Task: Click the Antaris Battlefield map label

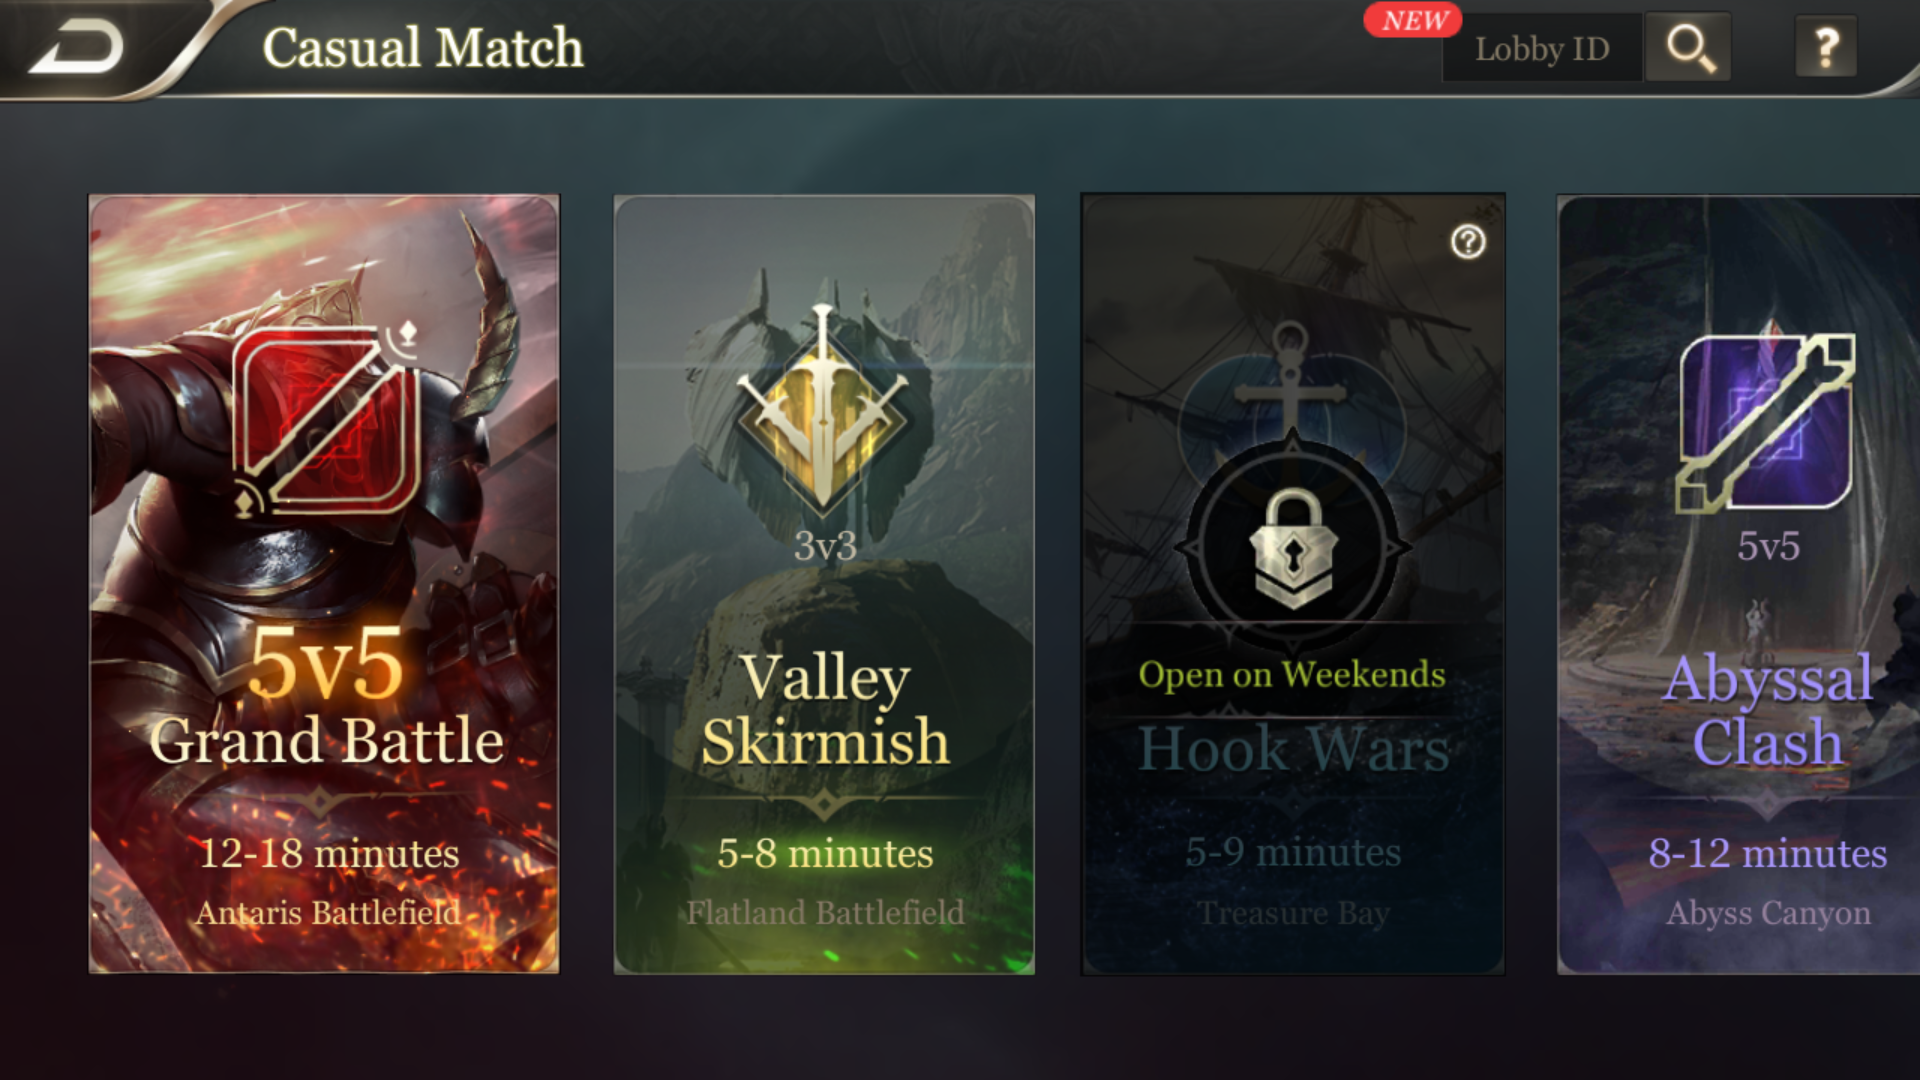Action: 328,912
